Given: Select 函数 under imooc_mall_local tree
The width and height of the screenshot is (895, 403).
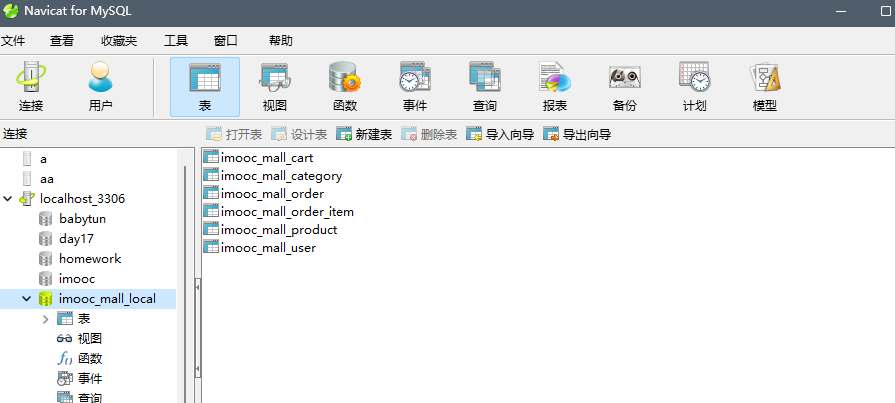Looking at the screenshot, I should [x=90, y=358].
